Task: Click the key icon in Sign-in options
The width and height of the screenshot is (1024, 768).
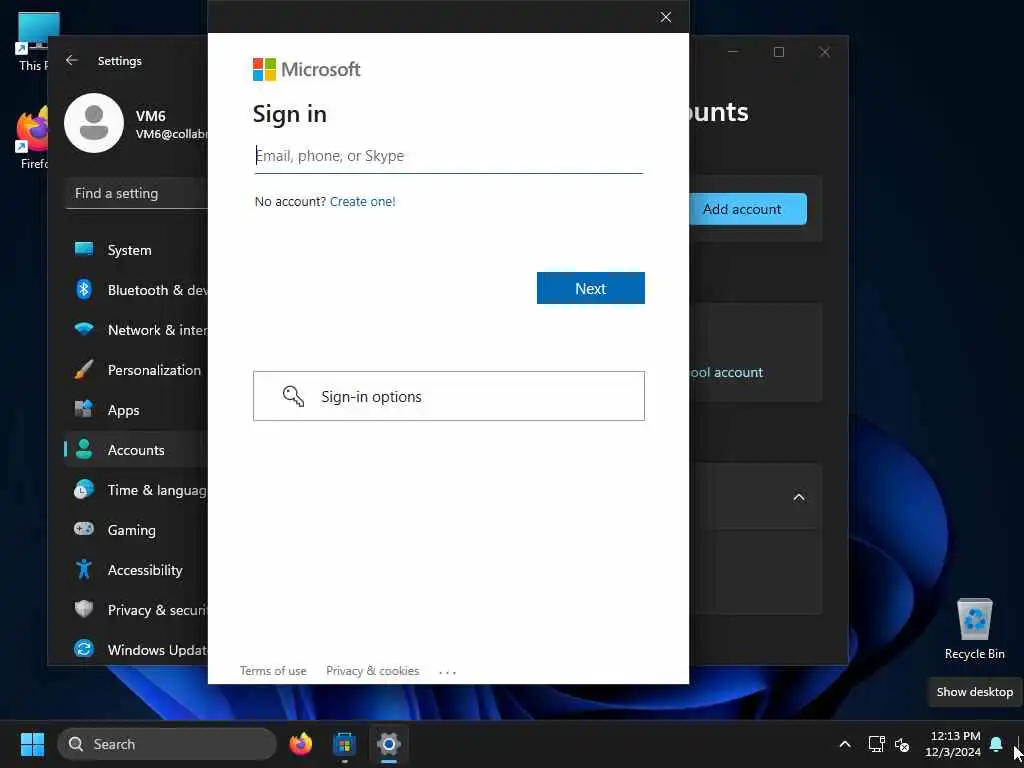Action: click(293, 396)
